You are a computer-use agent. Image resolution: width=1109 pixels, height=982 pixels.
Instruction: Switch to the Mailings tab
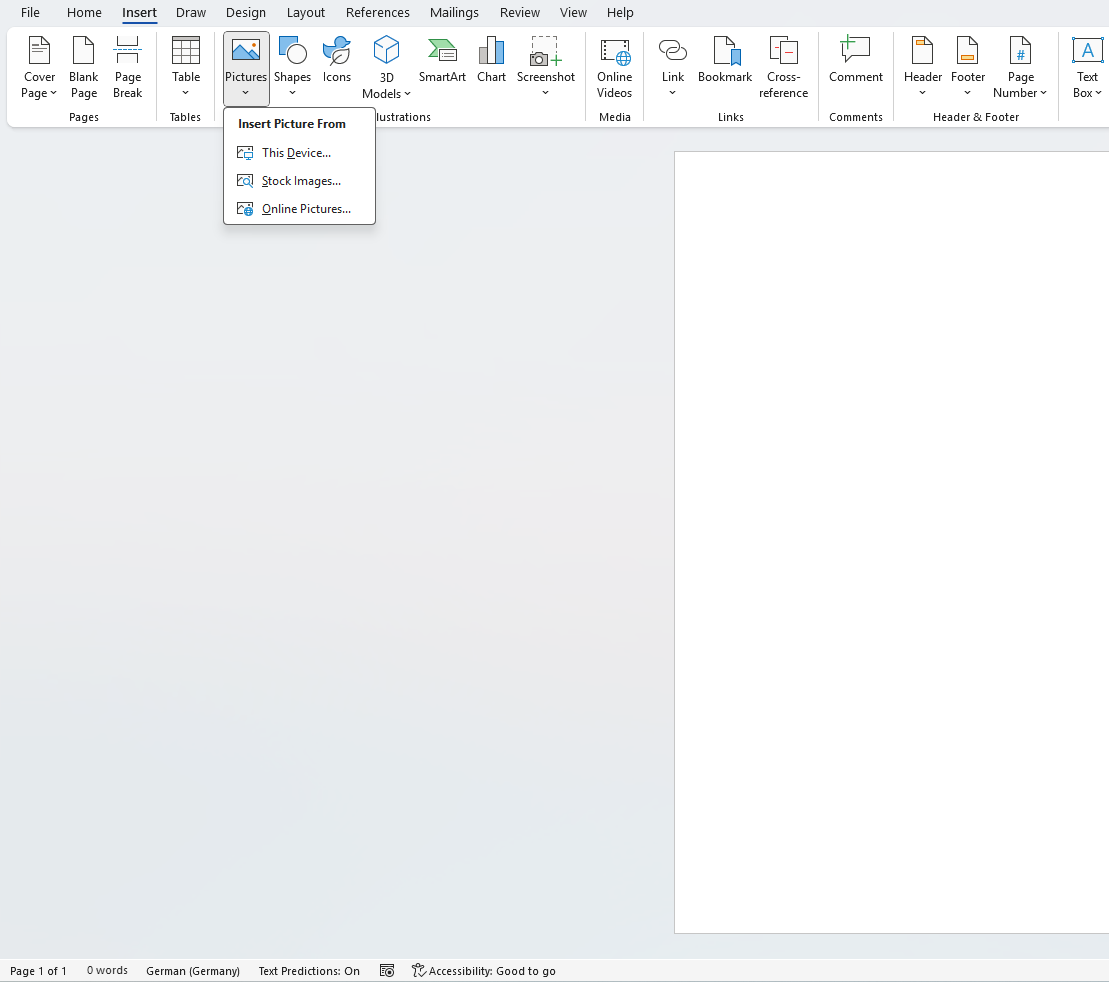point(454,13)
